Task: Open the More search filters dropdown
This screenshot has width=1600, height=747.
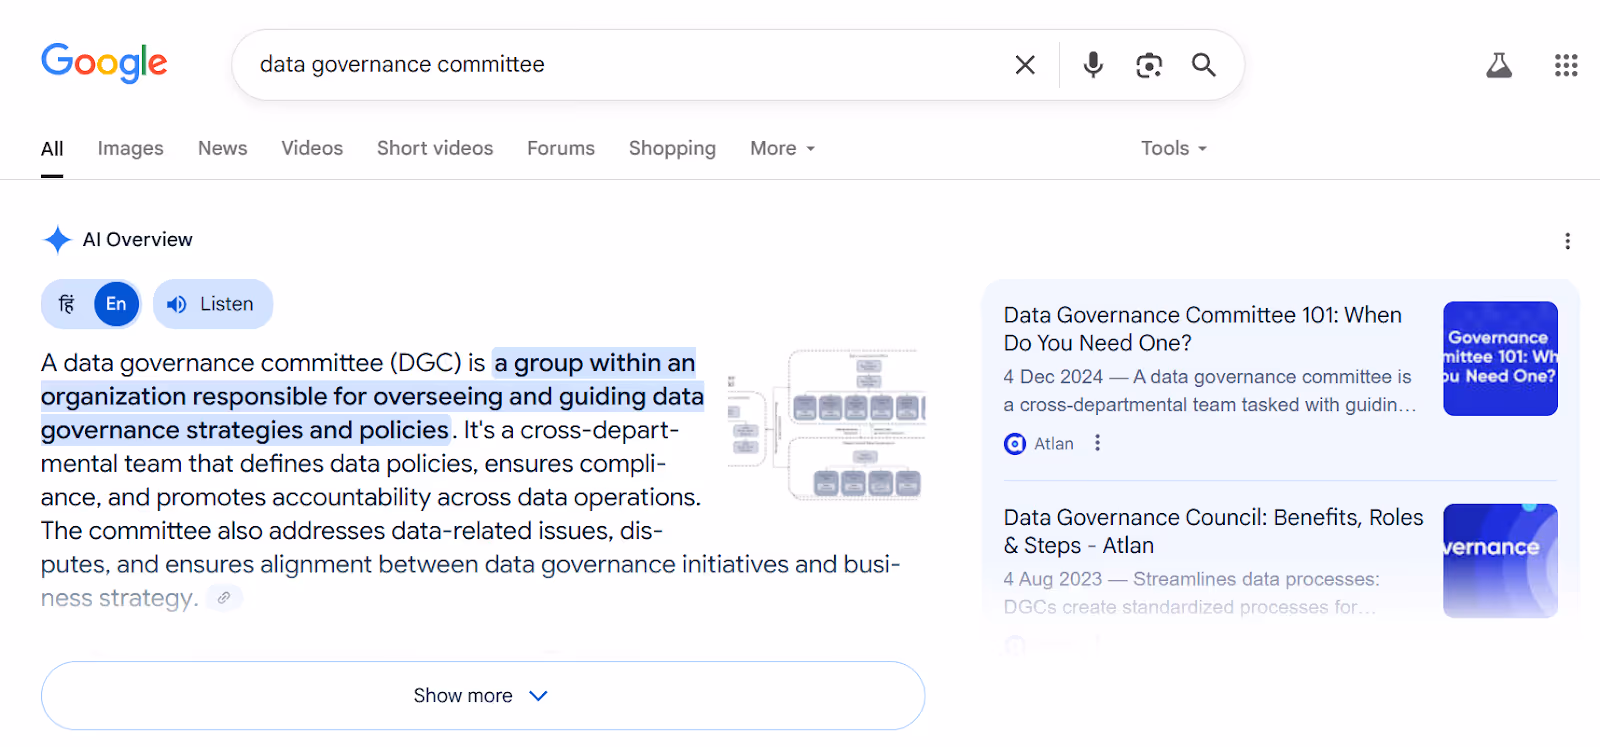Action: pos(783,148)
